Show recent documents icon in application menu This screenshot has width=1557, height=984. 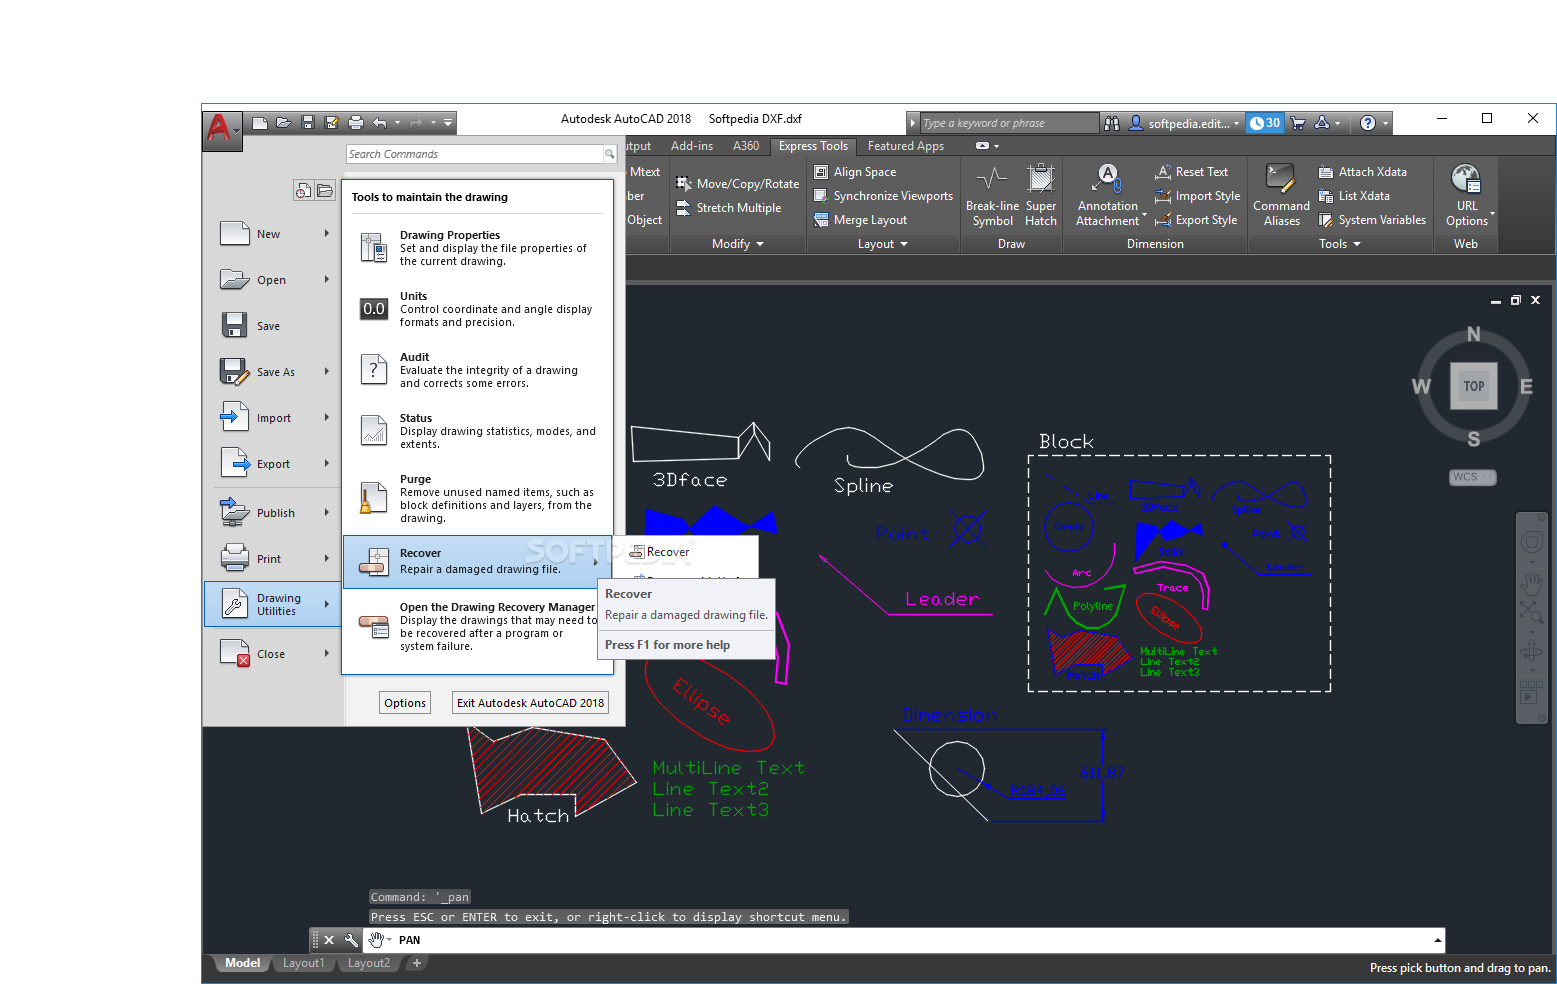(x=304, y=190)
